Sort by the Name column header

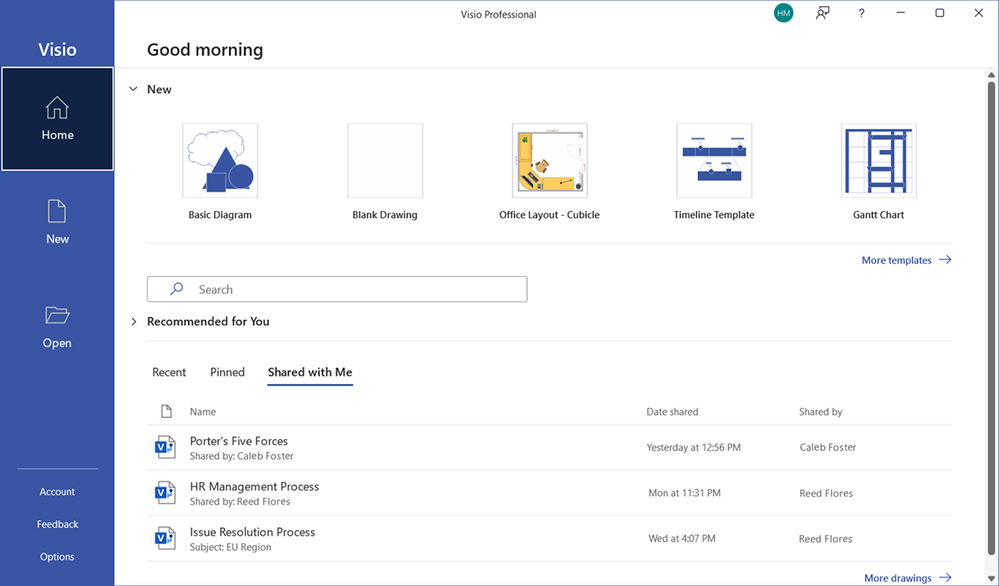click(x=203, y=411)
